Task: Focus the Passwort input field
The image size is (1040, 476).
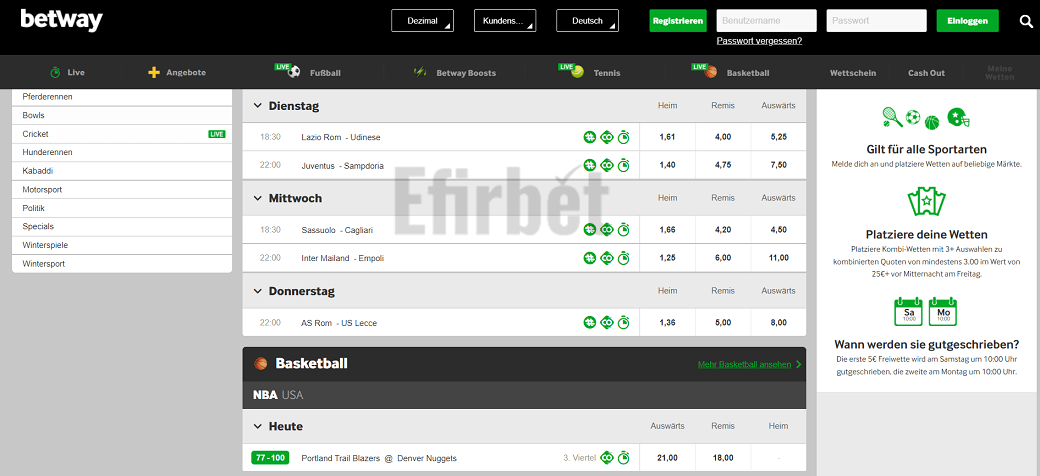Action: 876,21
